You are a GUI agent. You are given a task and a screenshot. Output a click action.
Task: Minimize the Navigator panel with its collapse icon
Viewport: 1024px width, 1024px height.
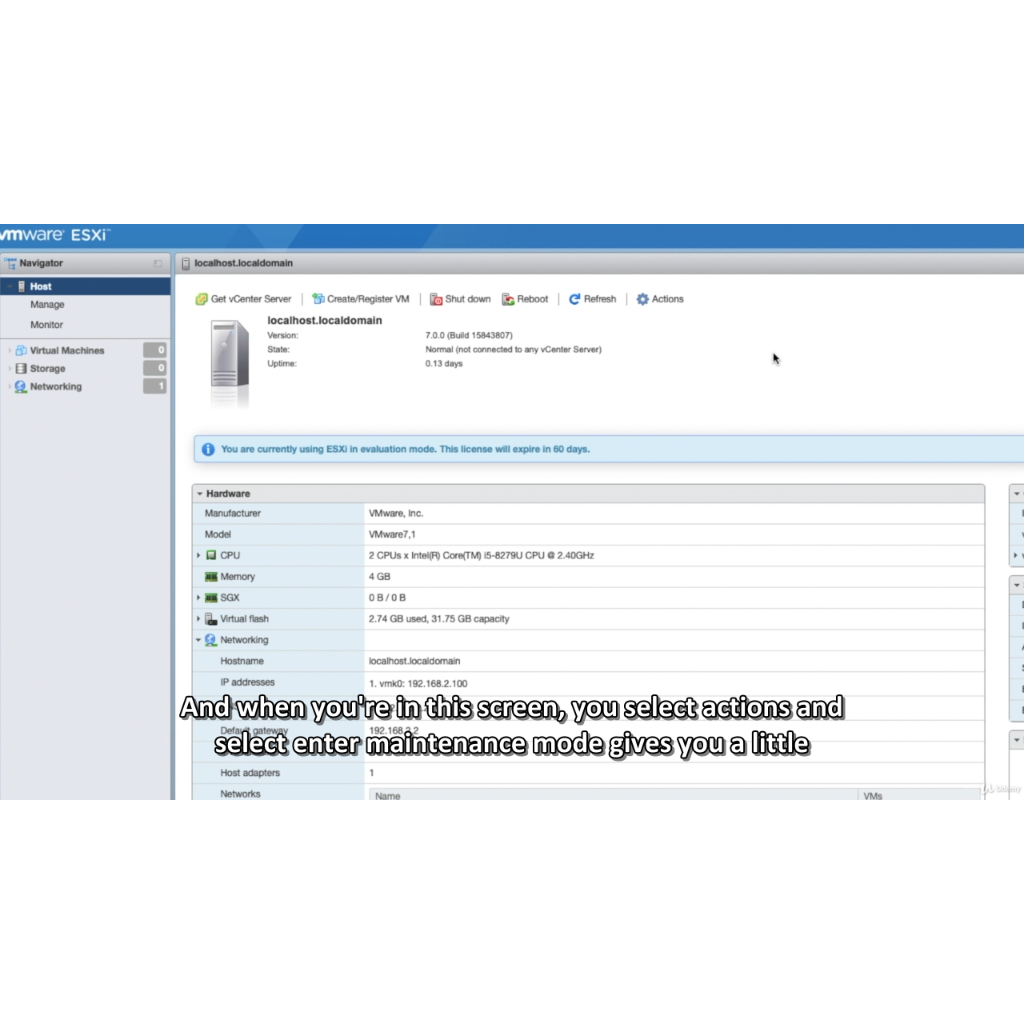pyautogui.click(x=157, y=263)
